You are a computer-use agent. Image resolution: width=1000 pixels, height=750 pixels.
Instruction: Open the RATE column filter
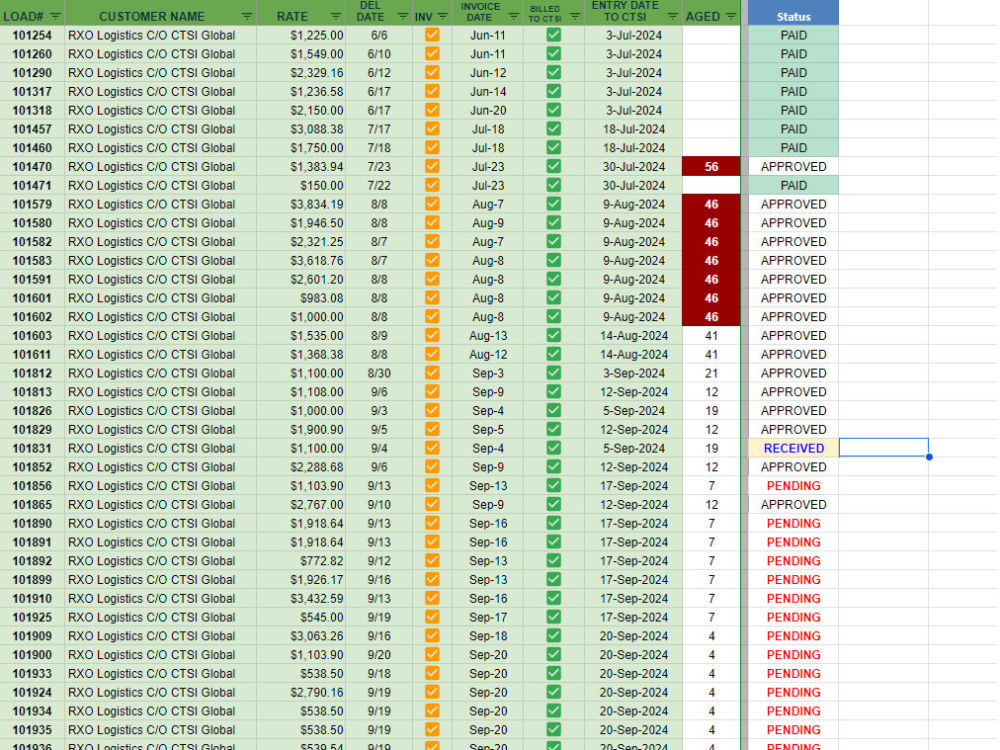336,17
